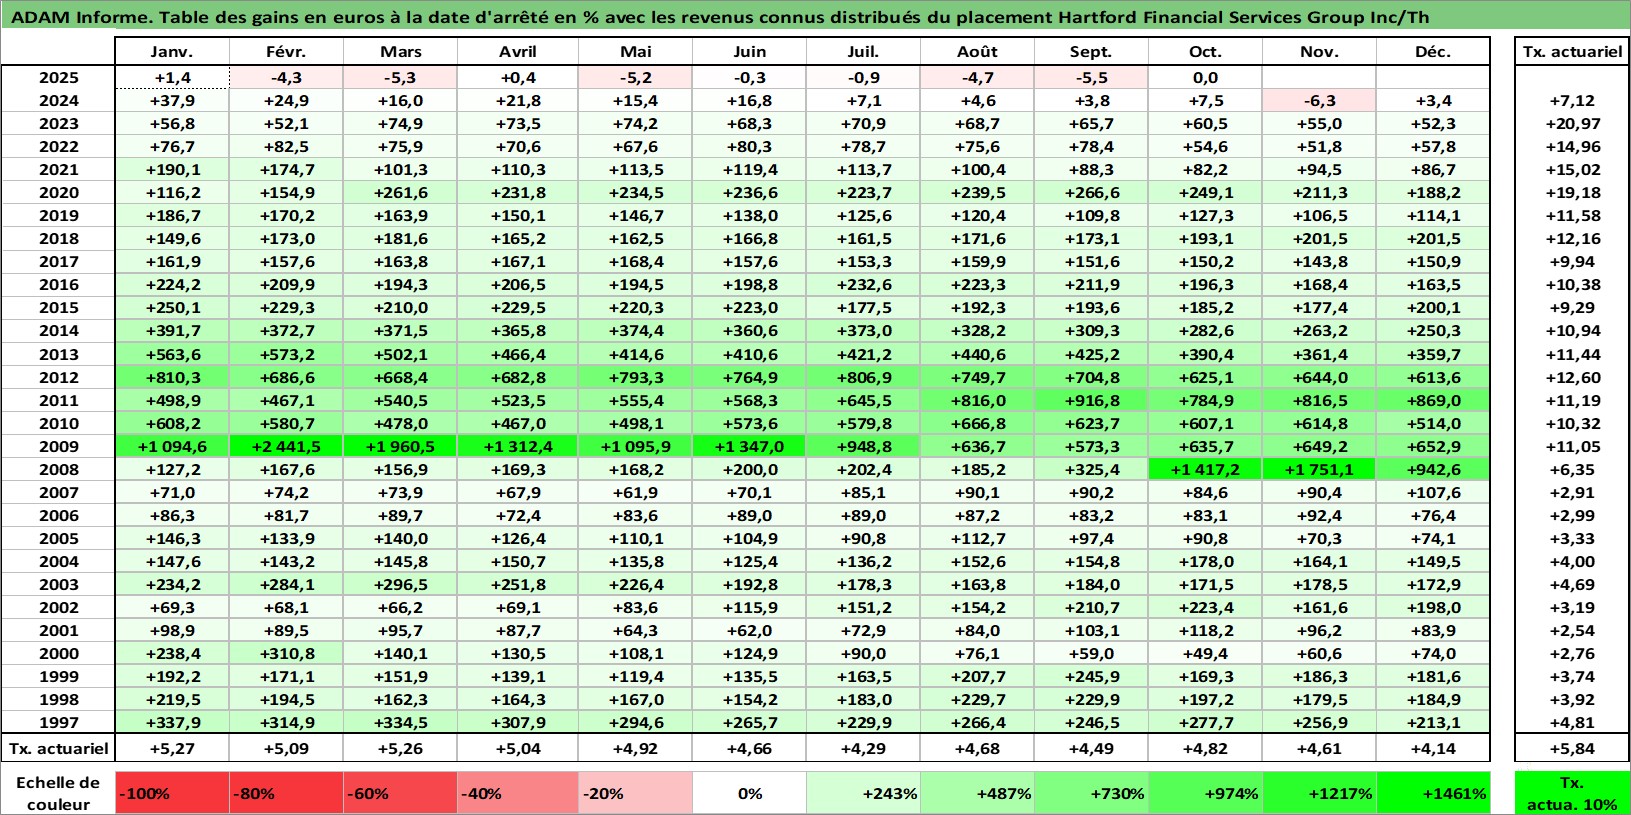Select the -5,5 cell for September 2025

point(1091,77)
